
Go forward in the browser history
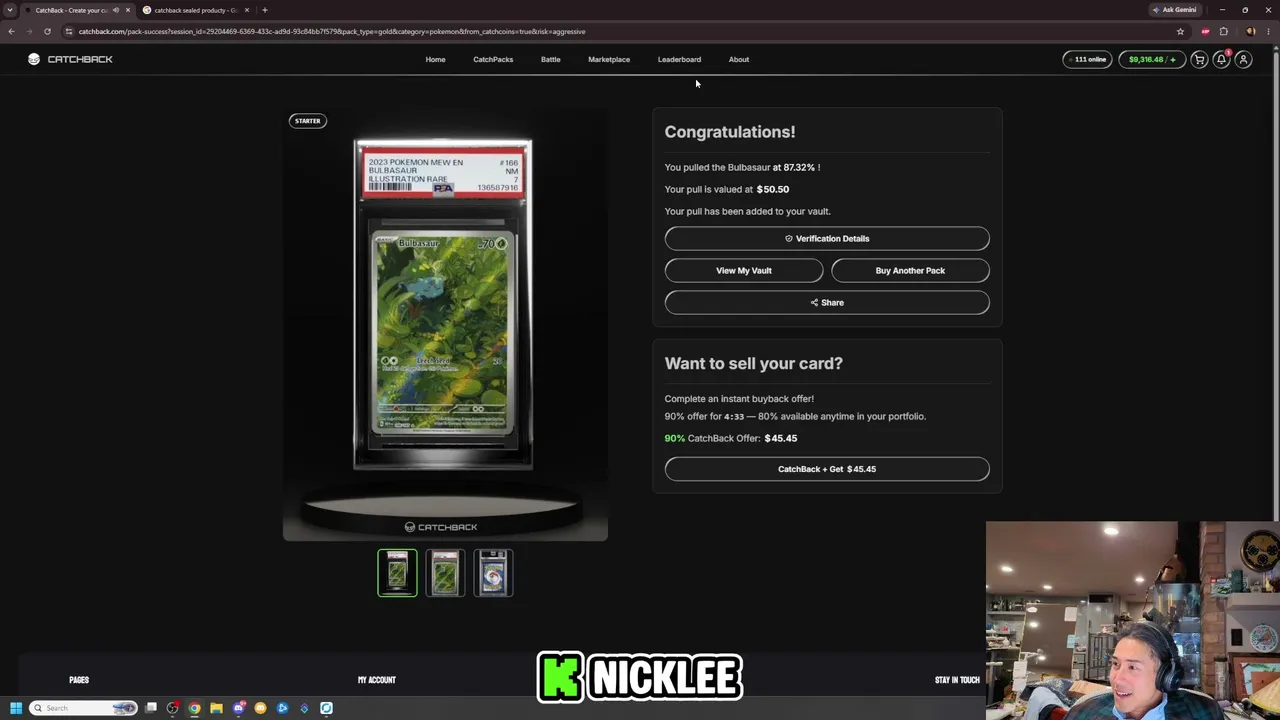[29, 31]
